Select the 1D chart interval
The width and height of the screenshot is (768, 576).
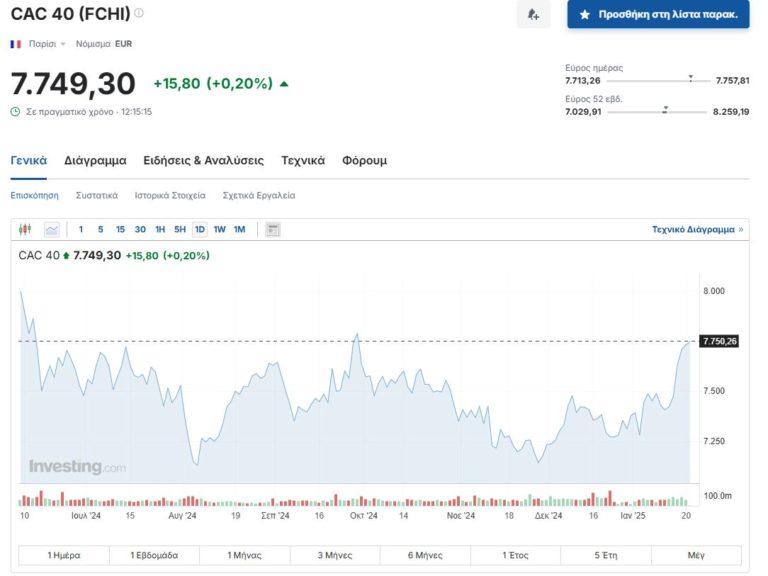tap(200, 230)
